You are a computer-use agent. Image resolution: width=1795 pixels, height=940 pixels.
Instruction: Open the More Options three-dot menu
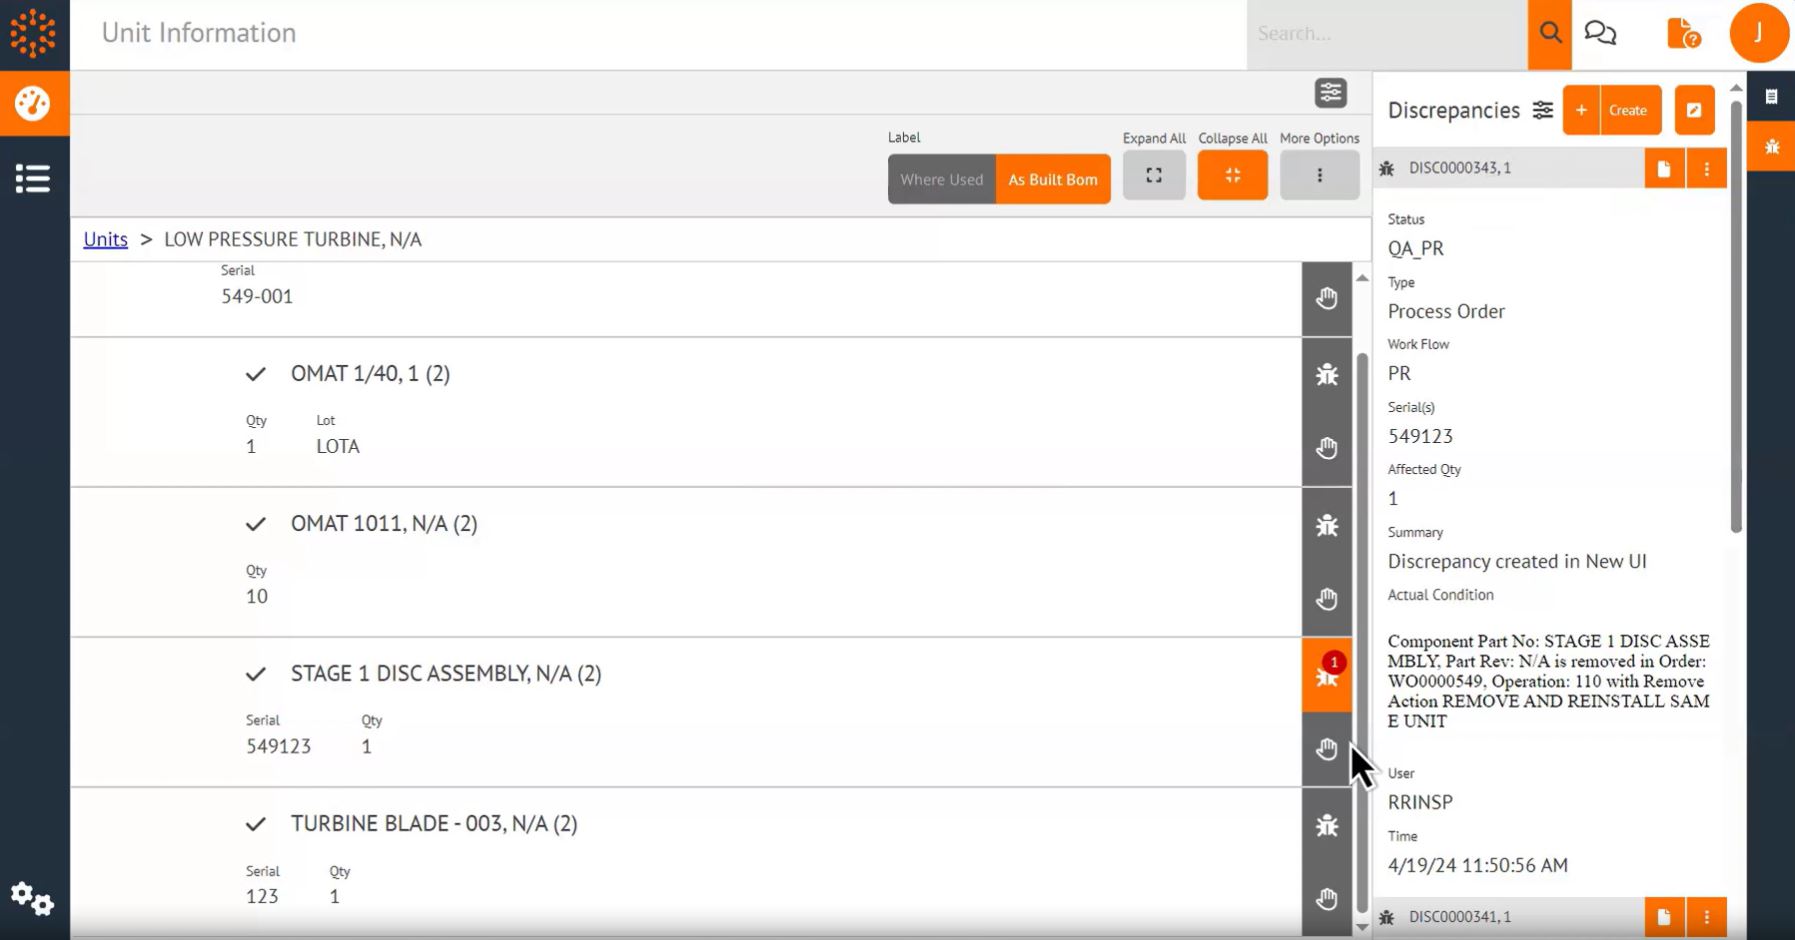tap(1320, 174)
